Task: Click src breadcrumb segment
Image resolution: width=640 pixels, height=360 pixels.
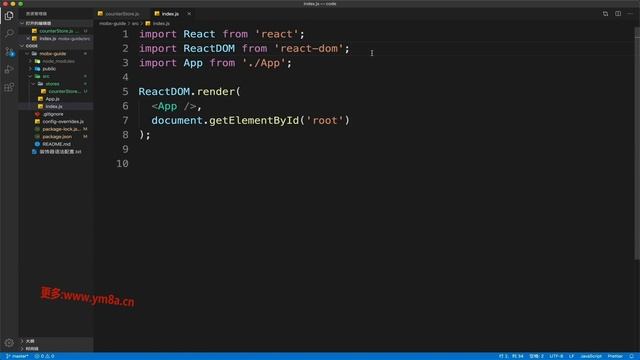Action: point(135,24)
